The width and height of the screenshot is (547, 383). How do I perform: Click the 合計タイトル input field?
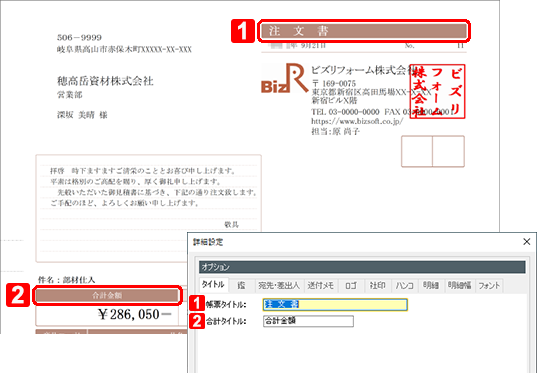click(x=308, y=321)
